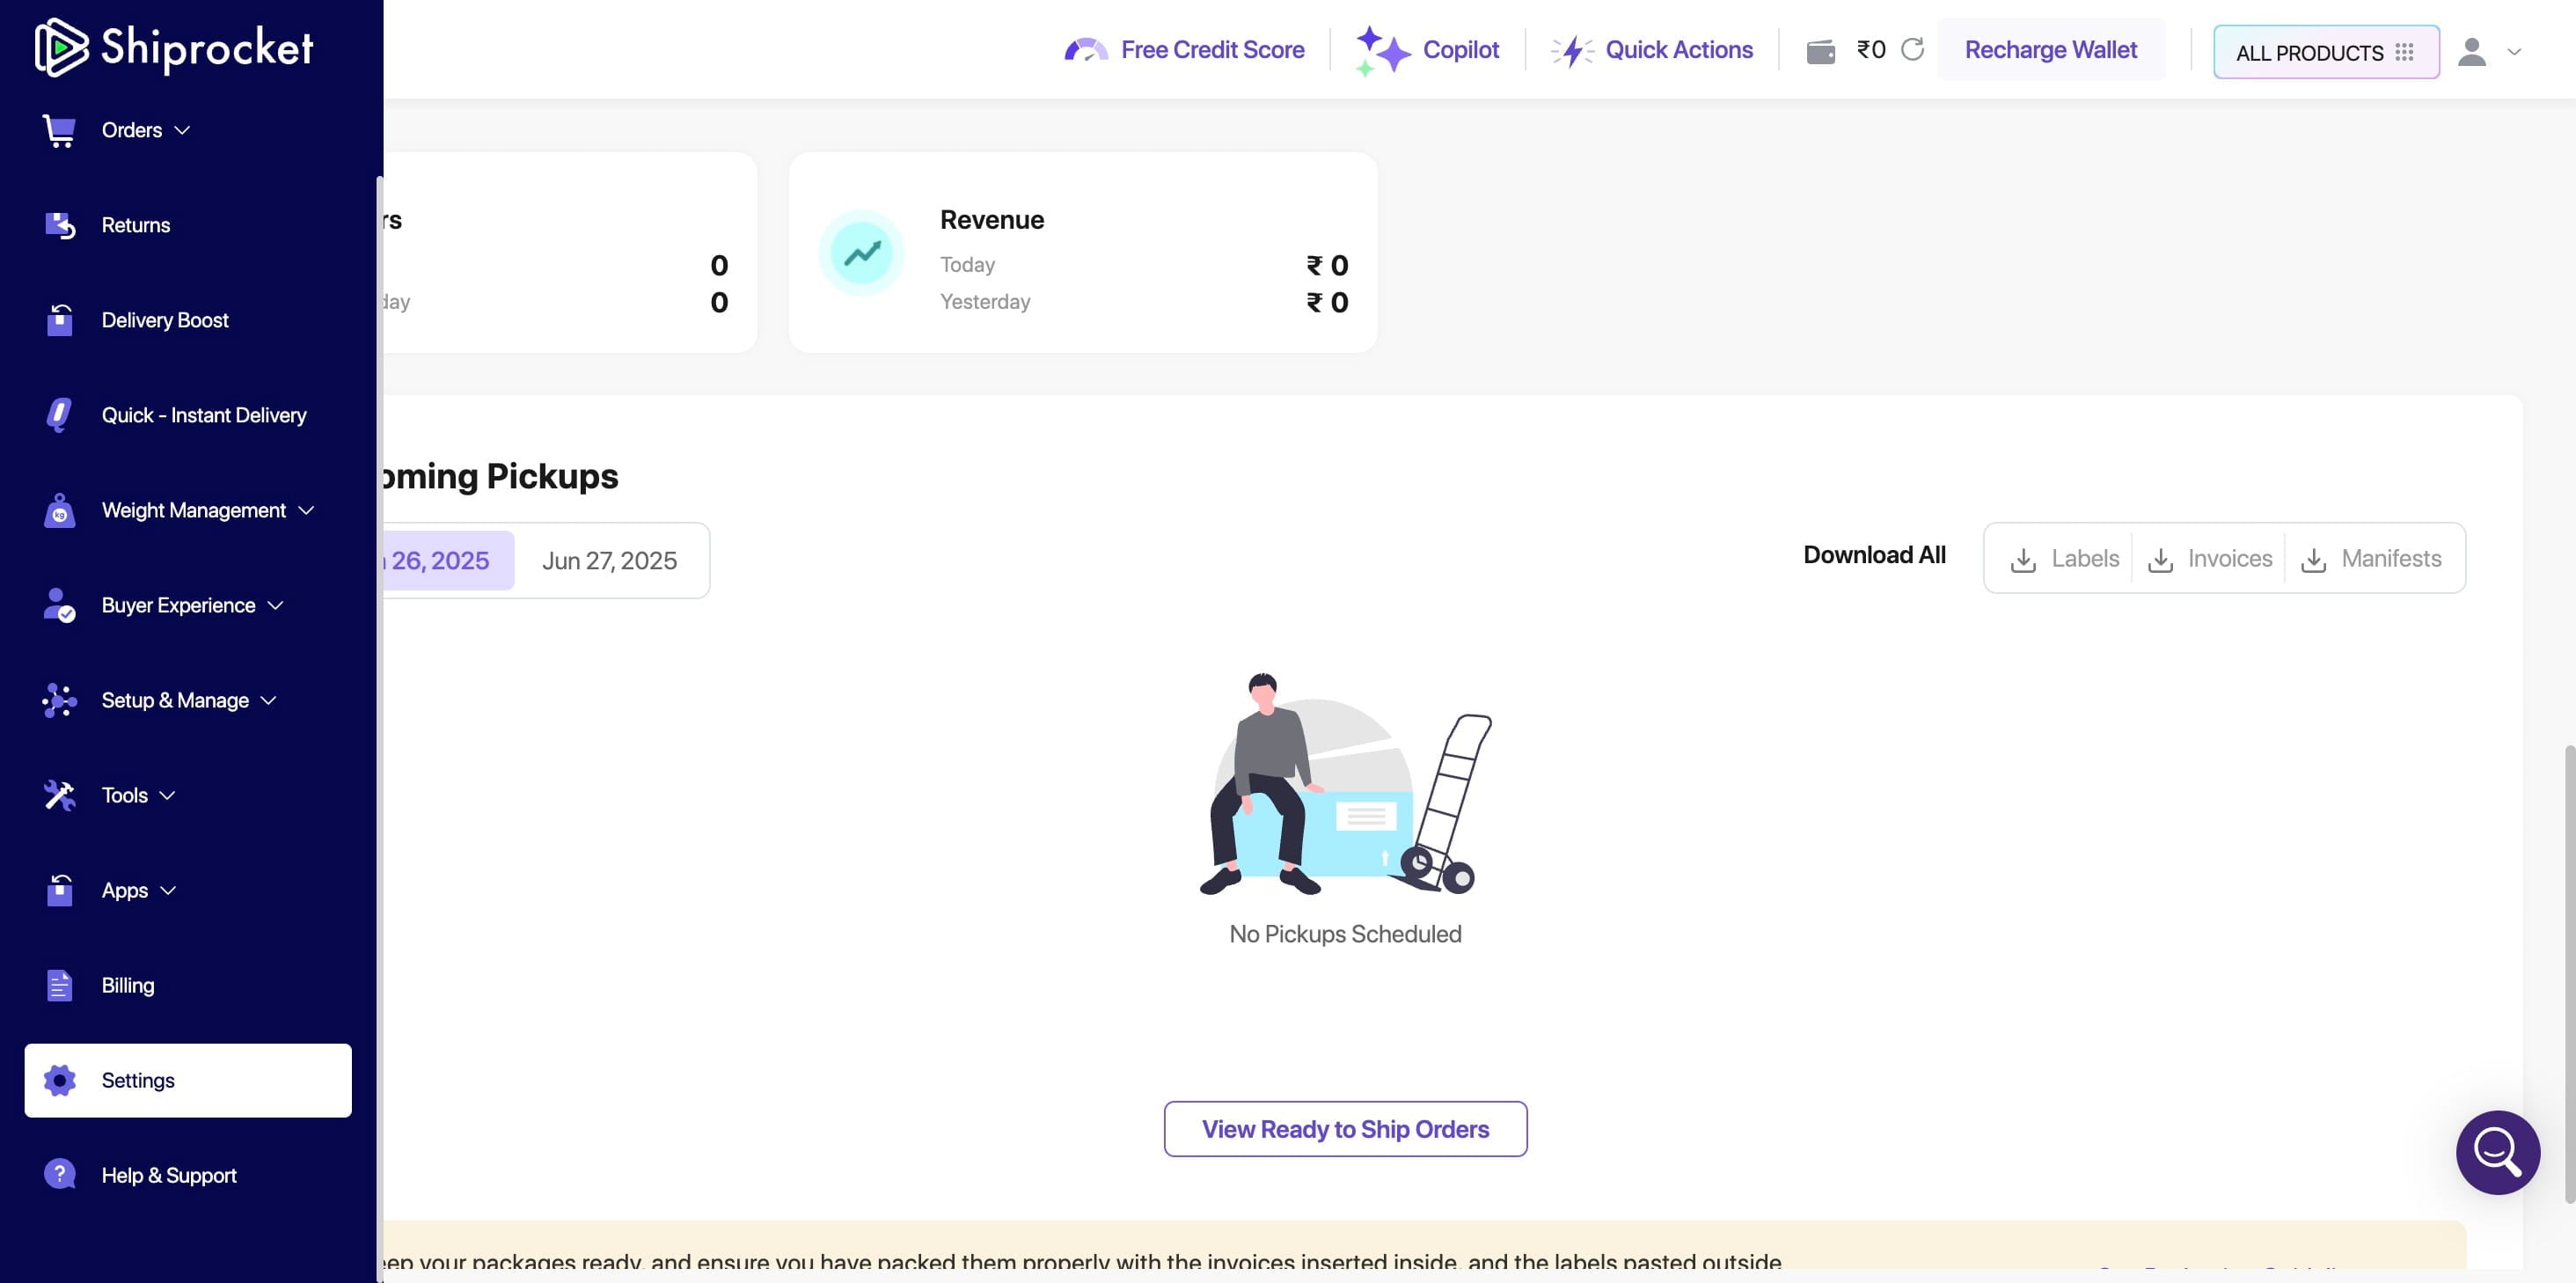Click the wallet balance refresh icon
Viewport: 2576px width, 1283px height.
1912,49
